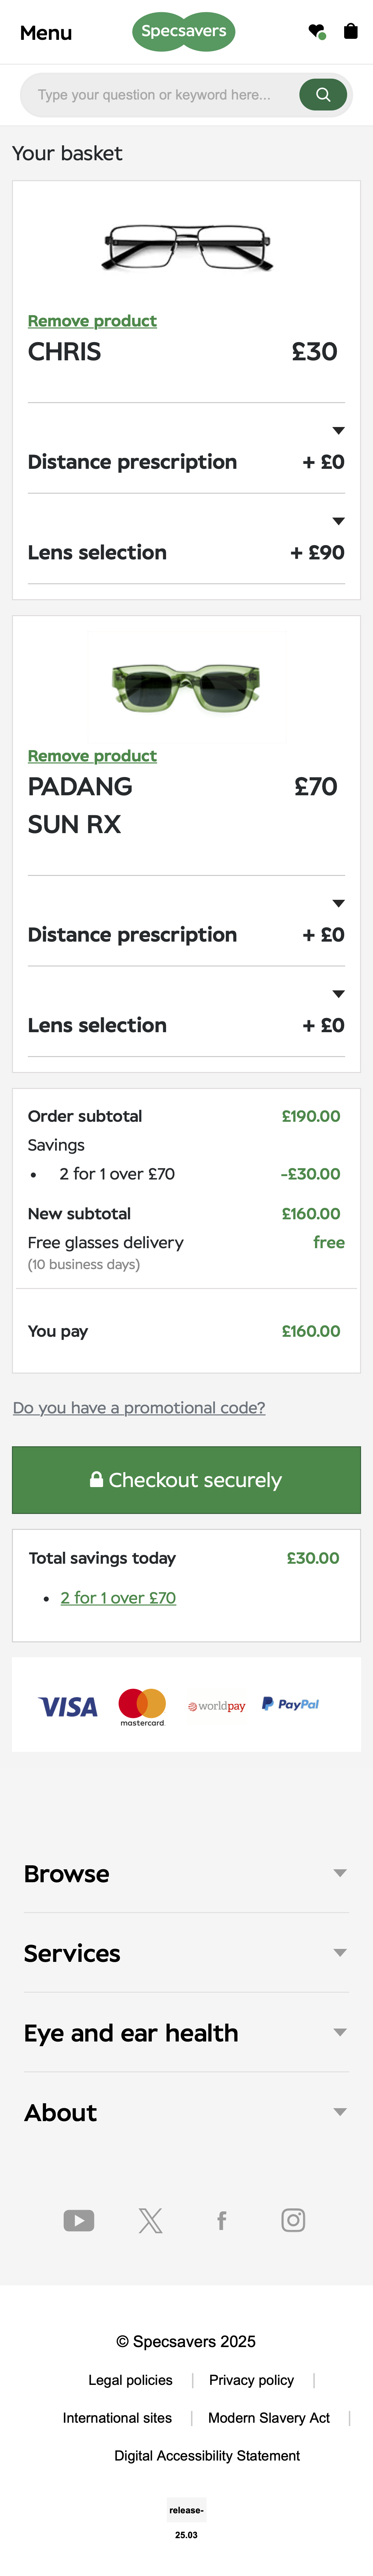Click the search magnifier icon

[322, 94]
